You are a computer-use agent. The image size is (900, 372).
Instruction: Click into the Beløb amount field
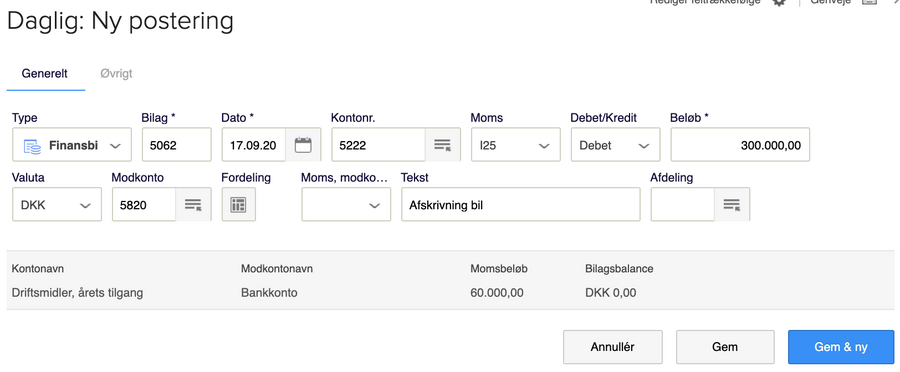(x=740, y=145)
